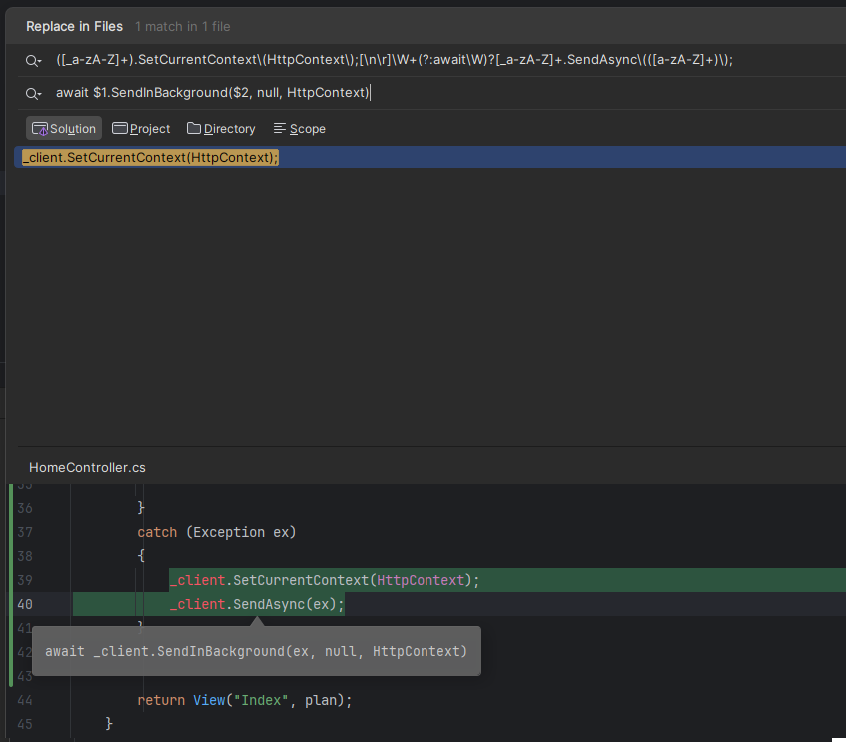The image size is (847, 742).
Task: Select the Directory scope tab
Action: (x=221, y=129)
